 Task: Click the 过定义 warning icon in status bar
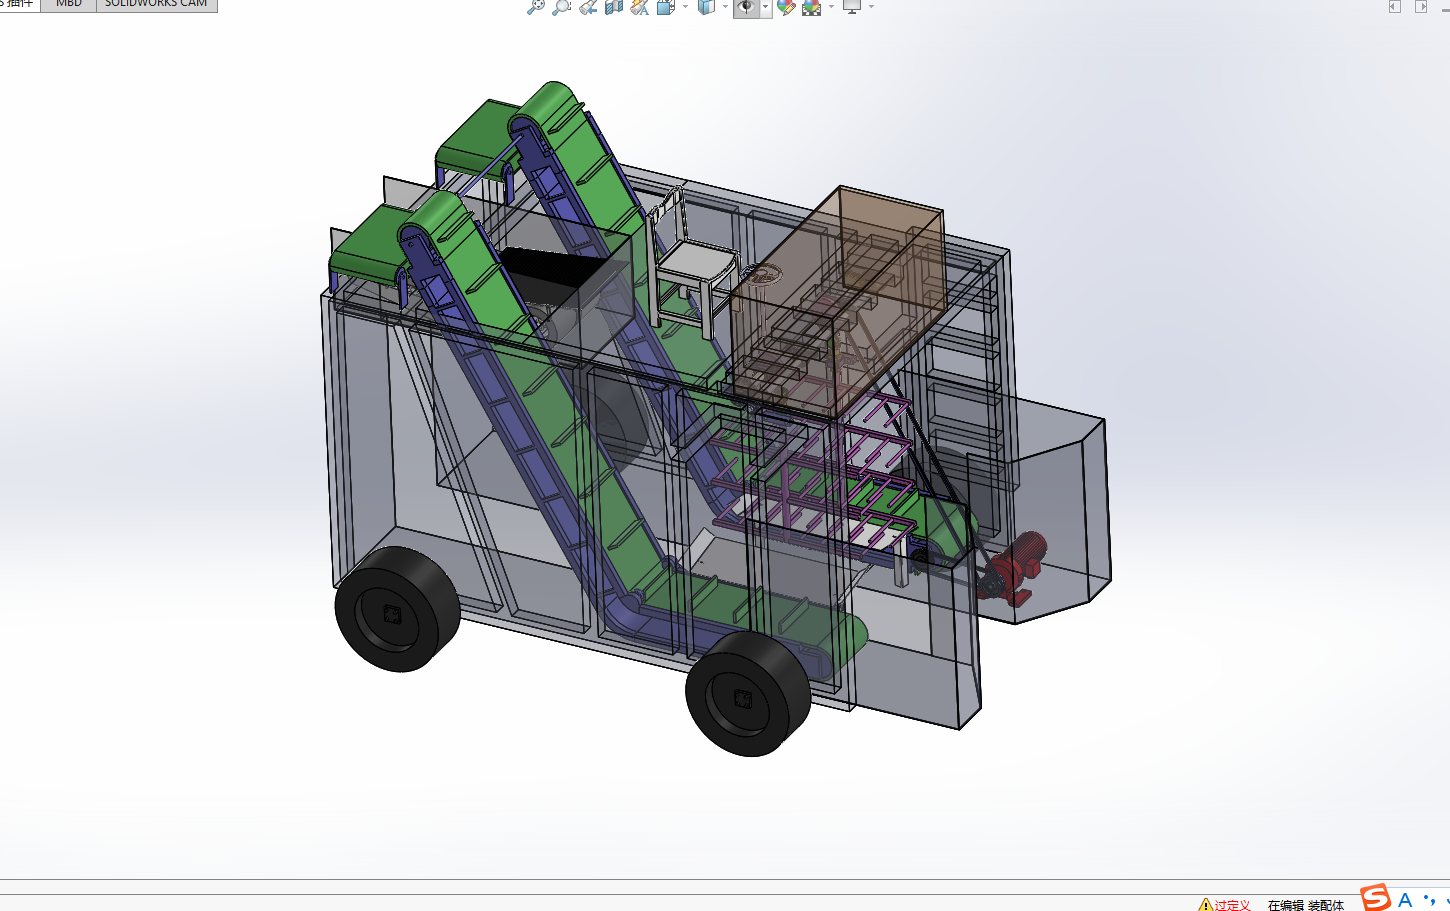tap(1205, 905)
